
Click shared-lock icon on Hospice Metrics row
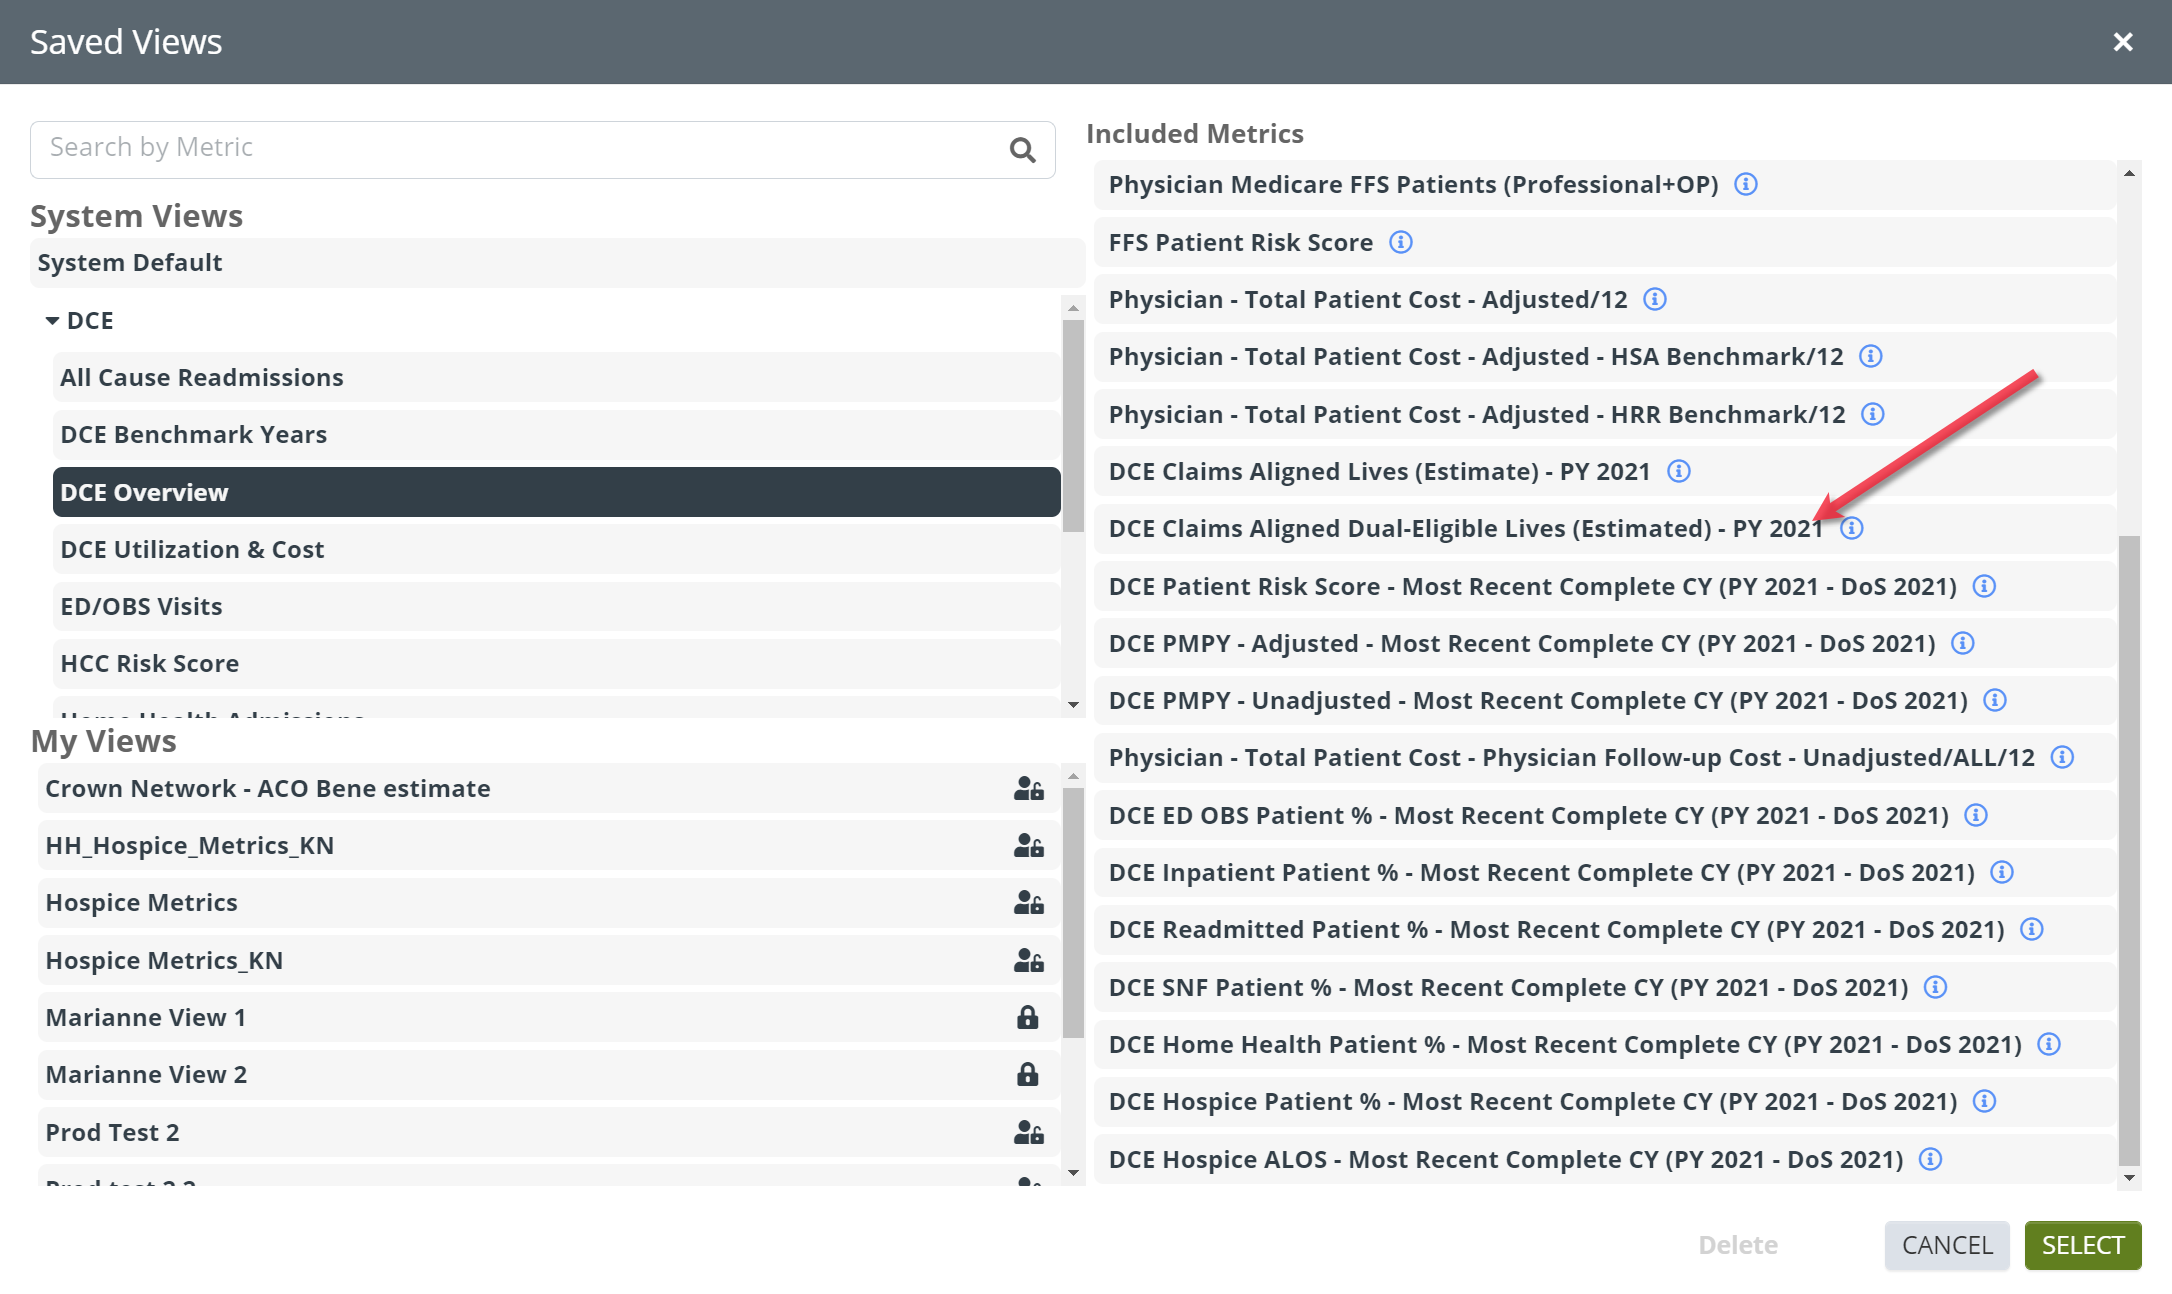1028,903
